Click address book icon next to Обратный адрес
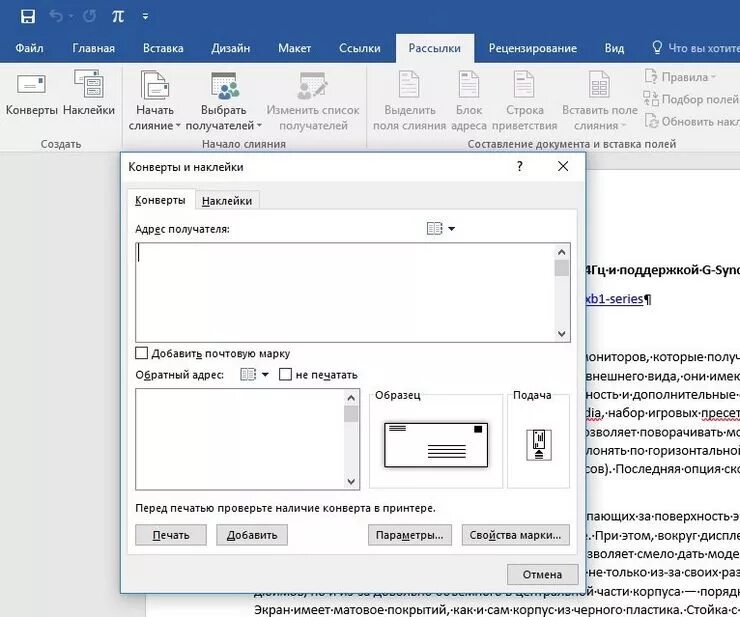This screenshot has width=740, height=617. (x=248, y=375)
